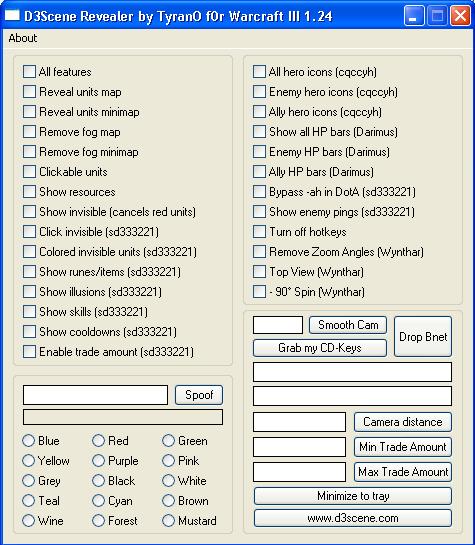Choose the Cyan radio button
Image resolution: width=475 pixels, height=545 pixels.
pyautogui.click(x=99, y=501)
